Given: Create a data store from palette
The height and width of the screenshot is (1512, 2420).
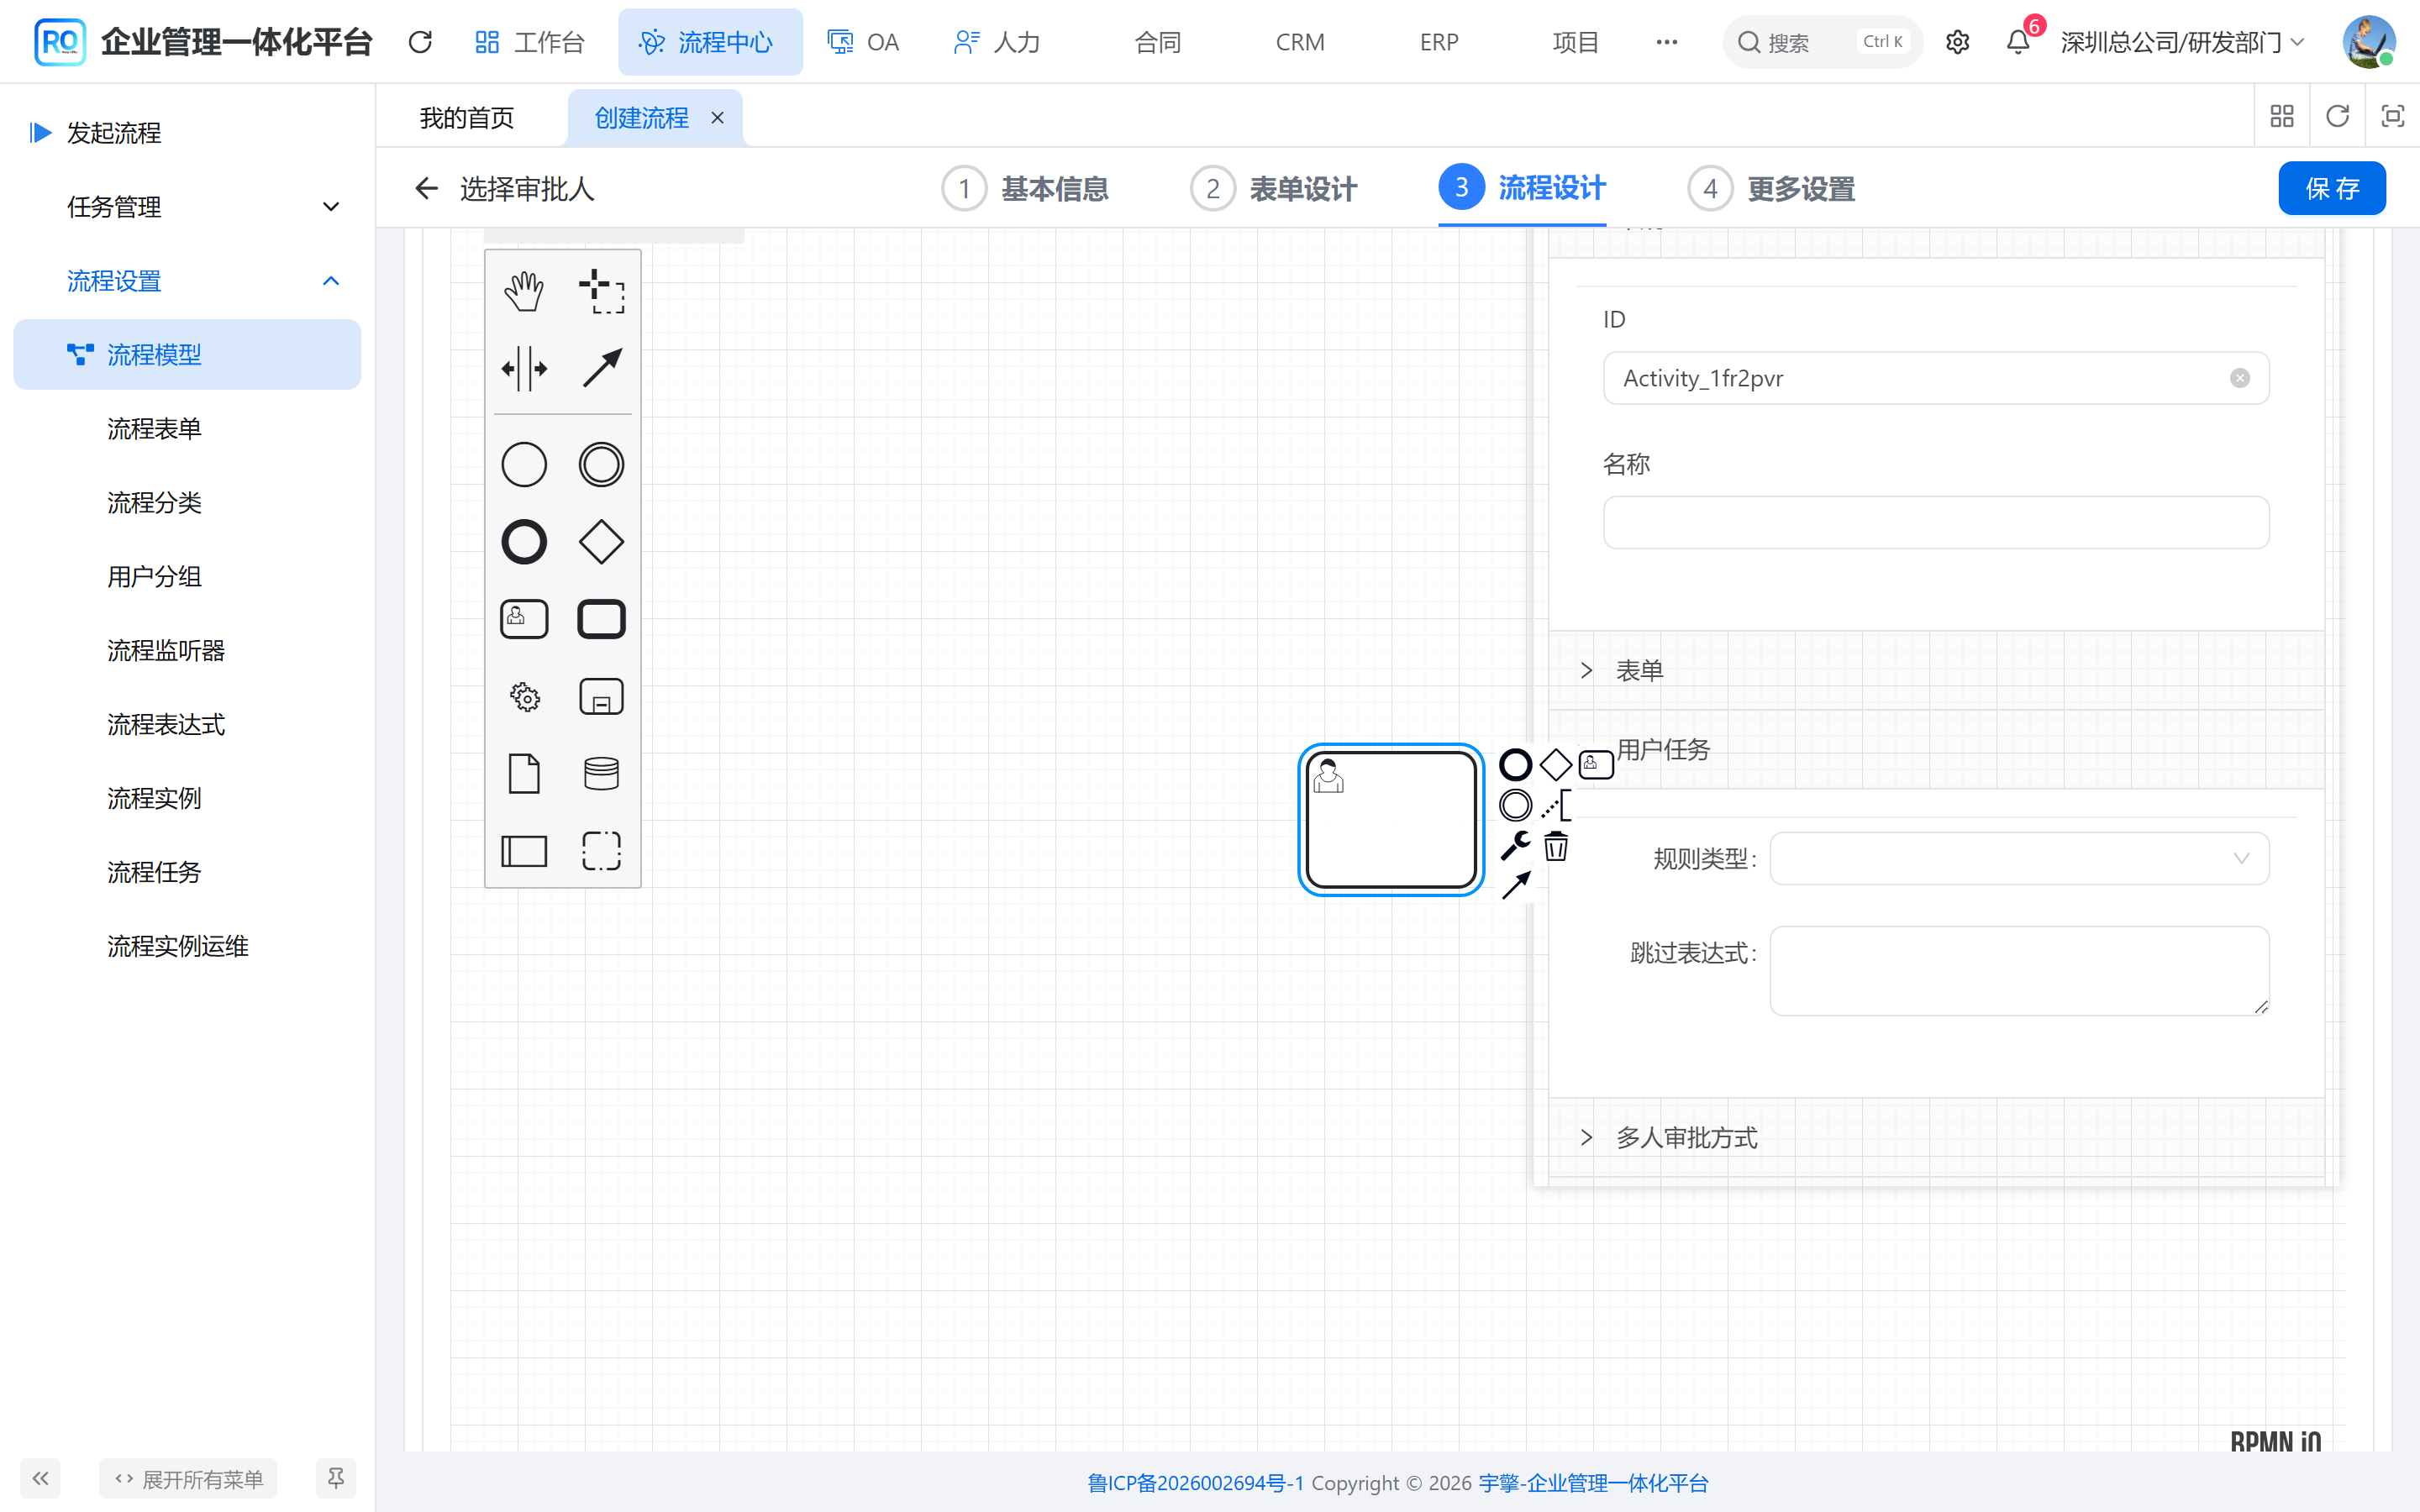Looking at the screenshot, I should [601, 774].
